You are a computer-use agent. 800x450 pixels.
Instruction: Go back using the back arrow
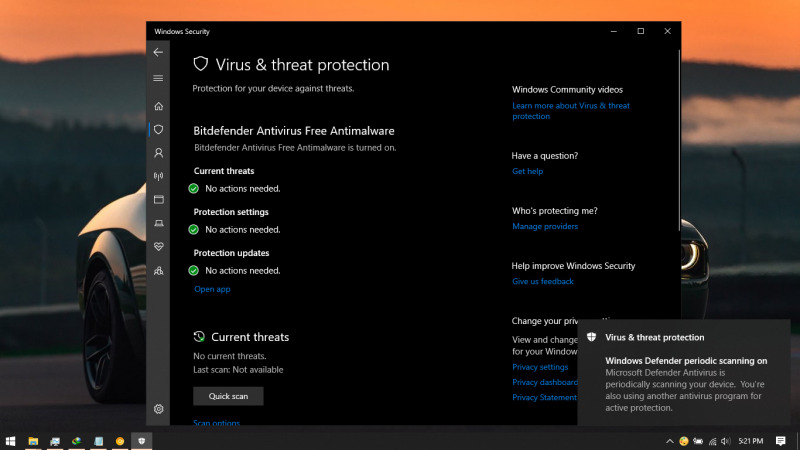coord(158,53)
